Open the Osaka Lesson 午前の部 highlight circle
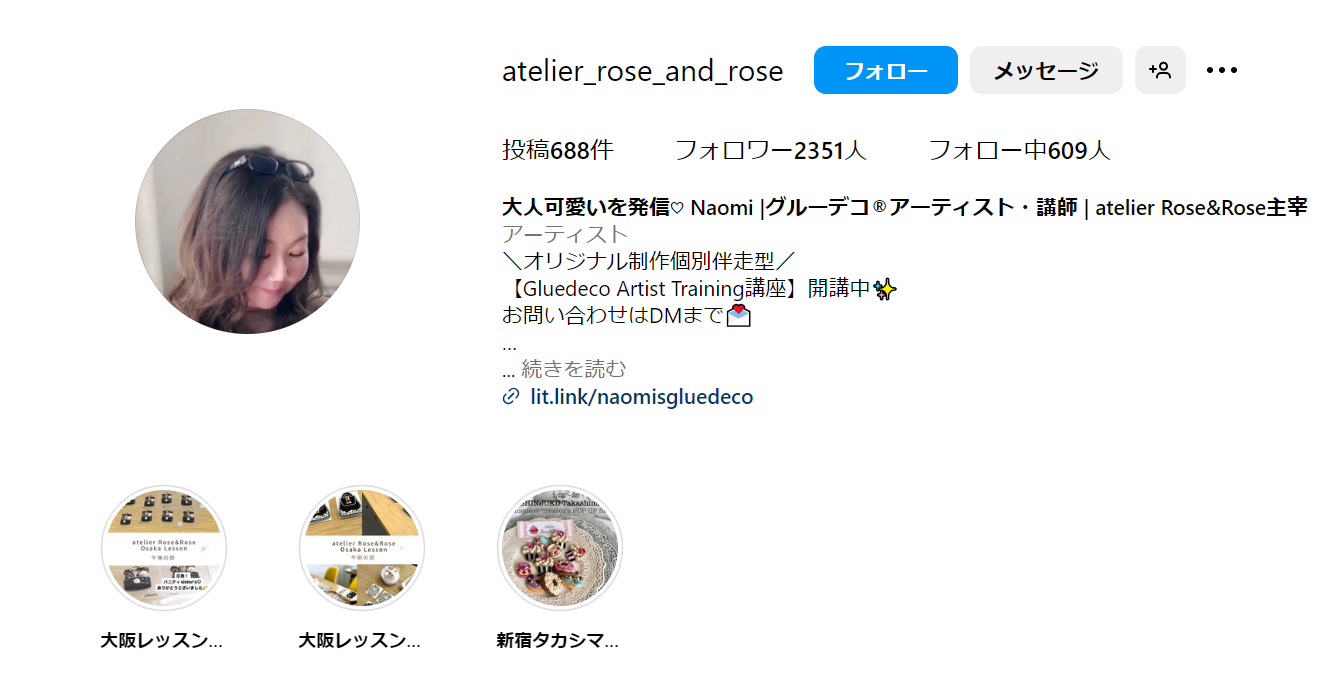The width and height of the screenshot is (1341, 694). click(x=362, y=548)
